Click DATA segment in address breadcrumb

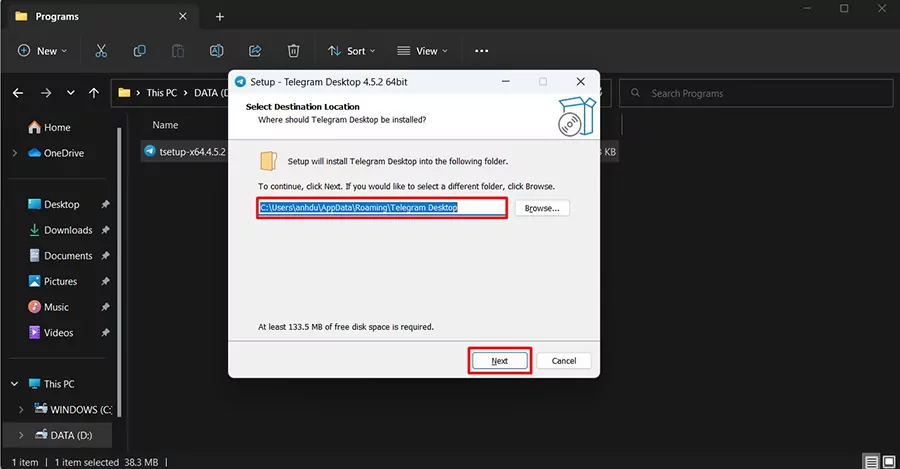210,93
